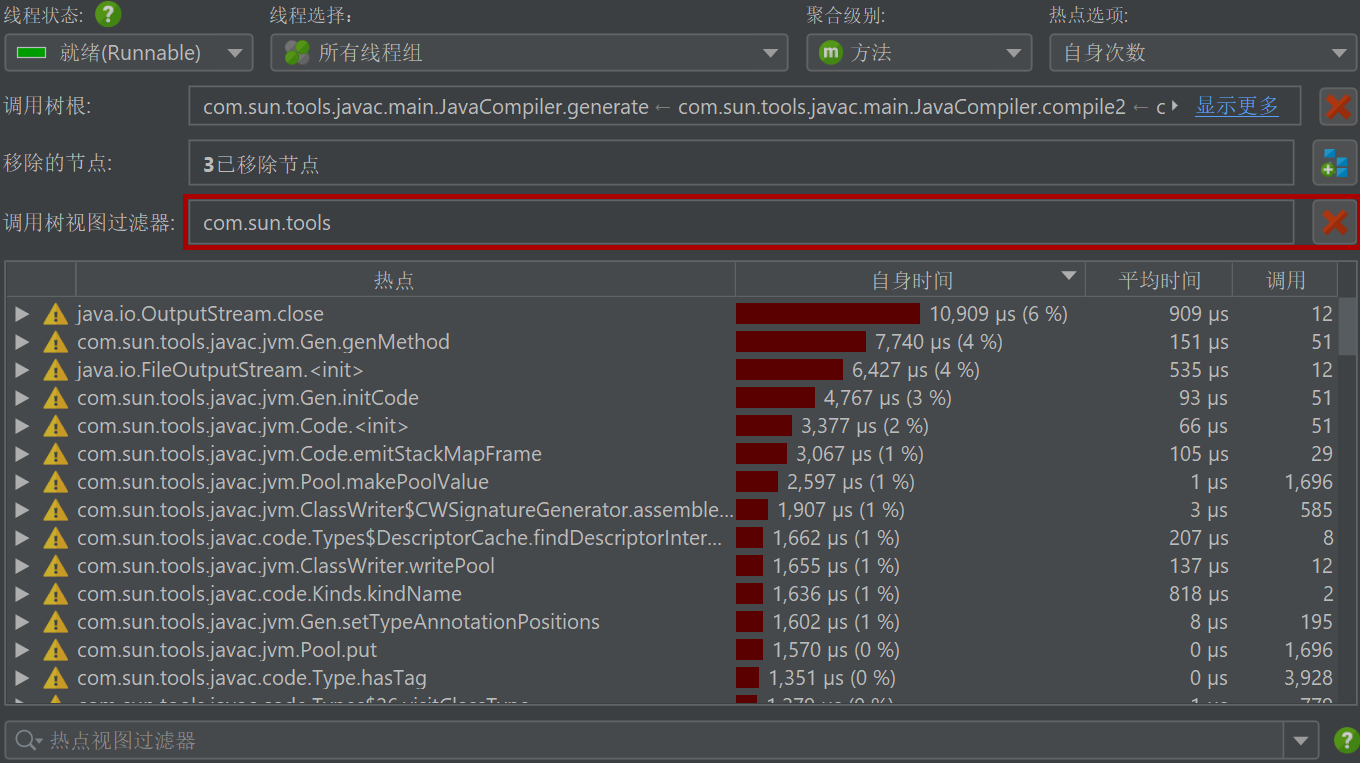This screenshot has height=763, width=1360.
Task: Open the 就绪(Runnable) thread status dropdown
Action: point(128,53)
